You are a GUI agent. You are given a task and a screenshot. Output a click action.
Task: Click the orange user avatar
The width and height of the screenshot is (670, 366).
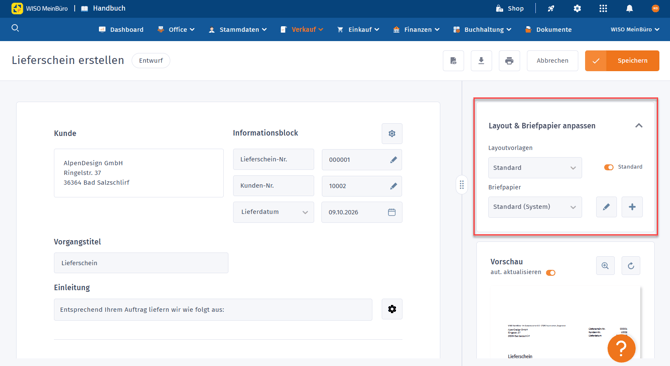(x=655, y=9)
